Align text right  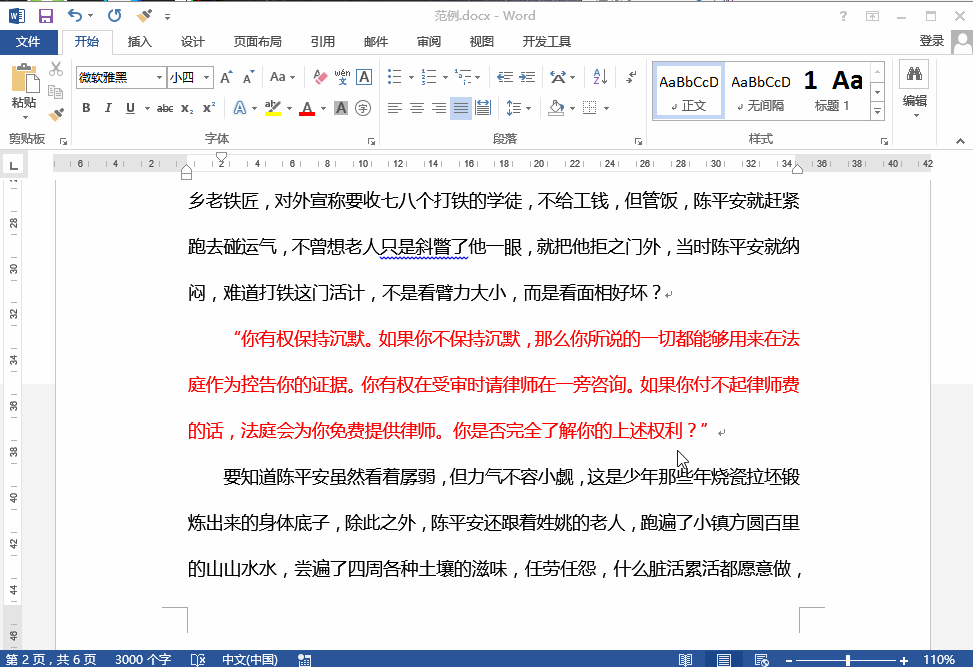point(439,109)
